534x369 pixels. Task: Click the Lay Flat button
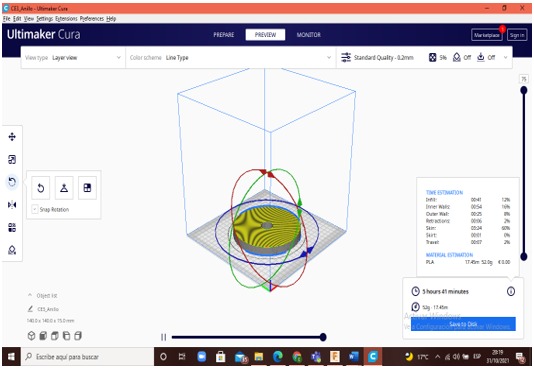64,188
